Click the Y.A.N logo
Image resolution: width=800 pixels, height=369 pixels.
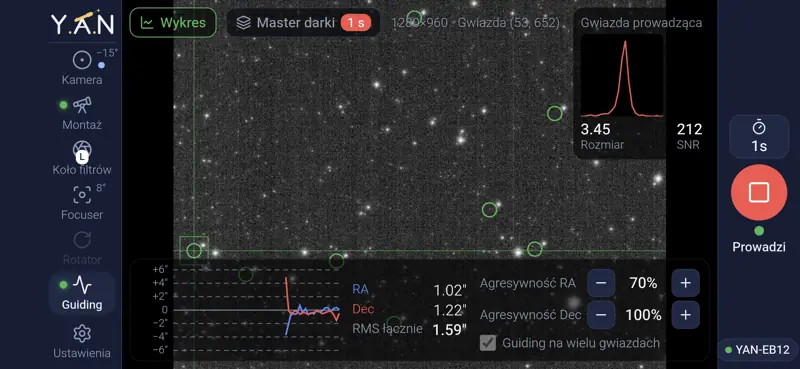(x=82, y=23)
